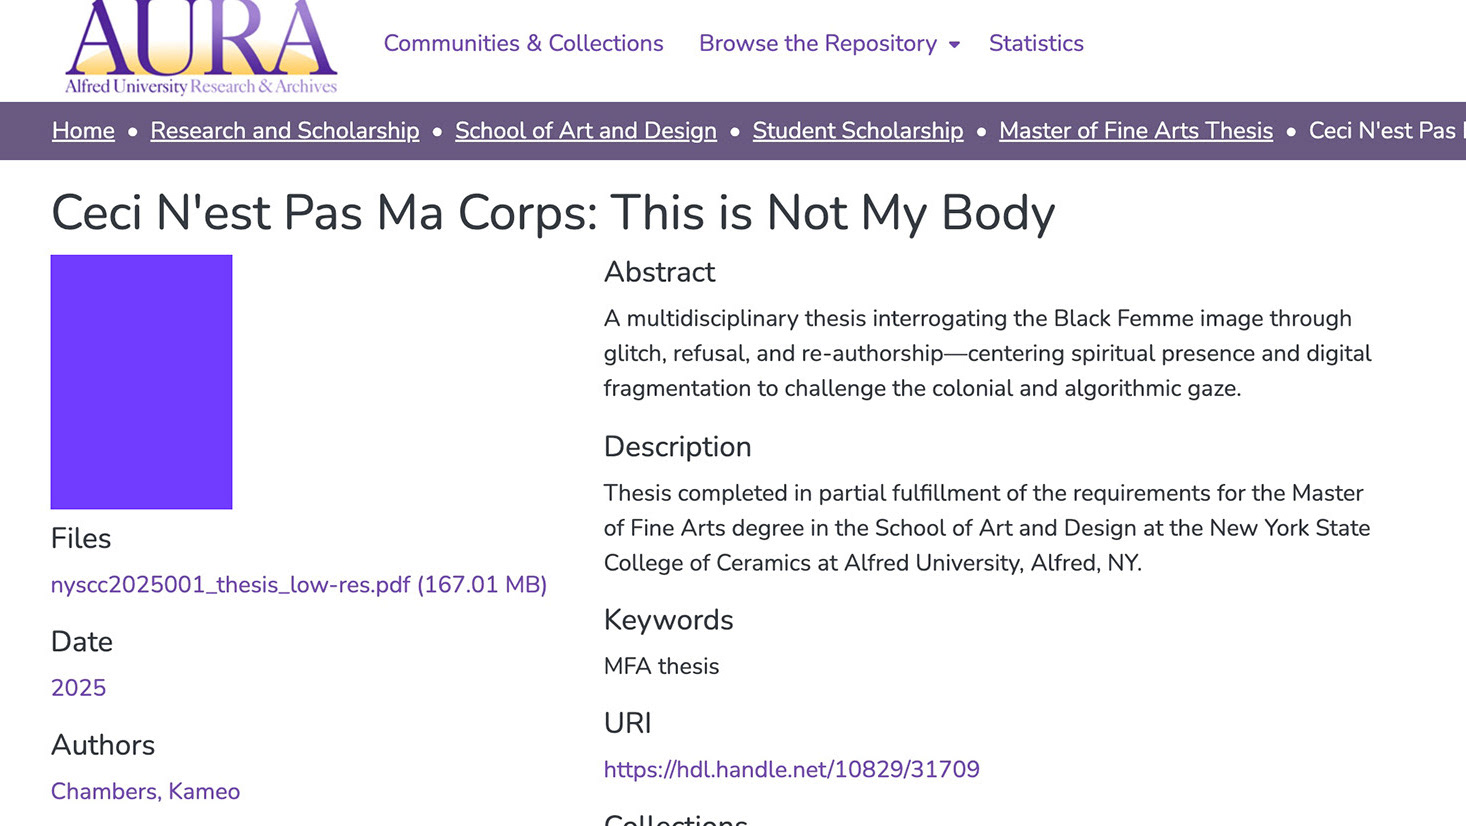Open the Student Scholarship breadcrumb
Viewport: 1466px width, 826px height.
tap(858, 131)
